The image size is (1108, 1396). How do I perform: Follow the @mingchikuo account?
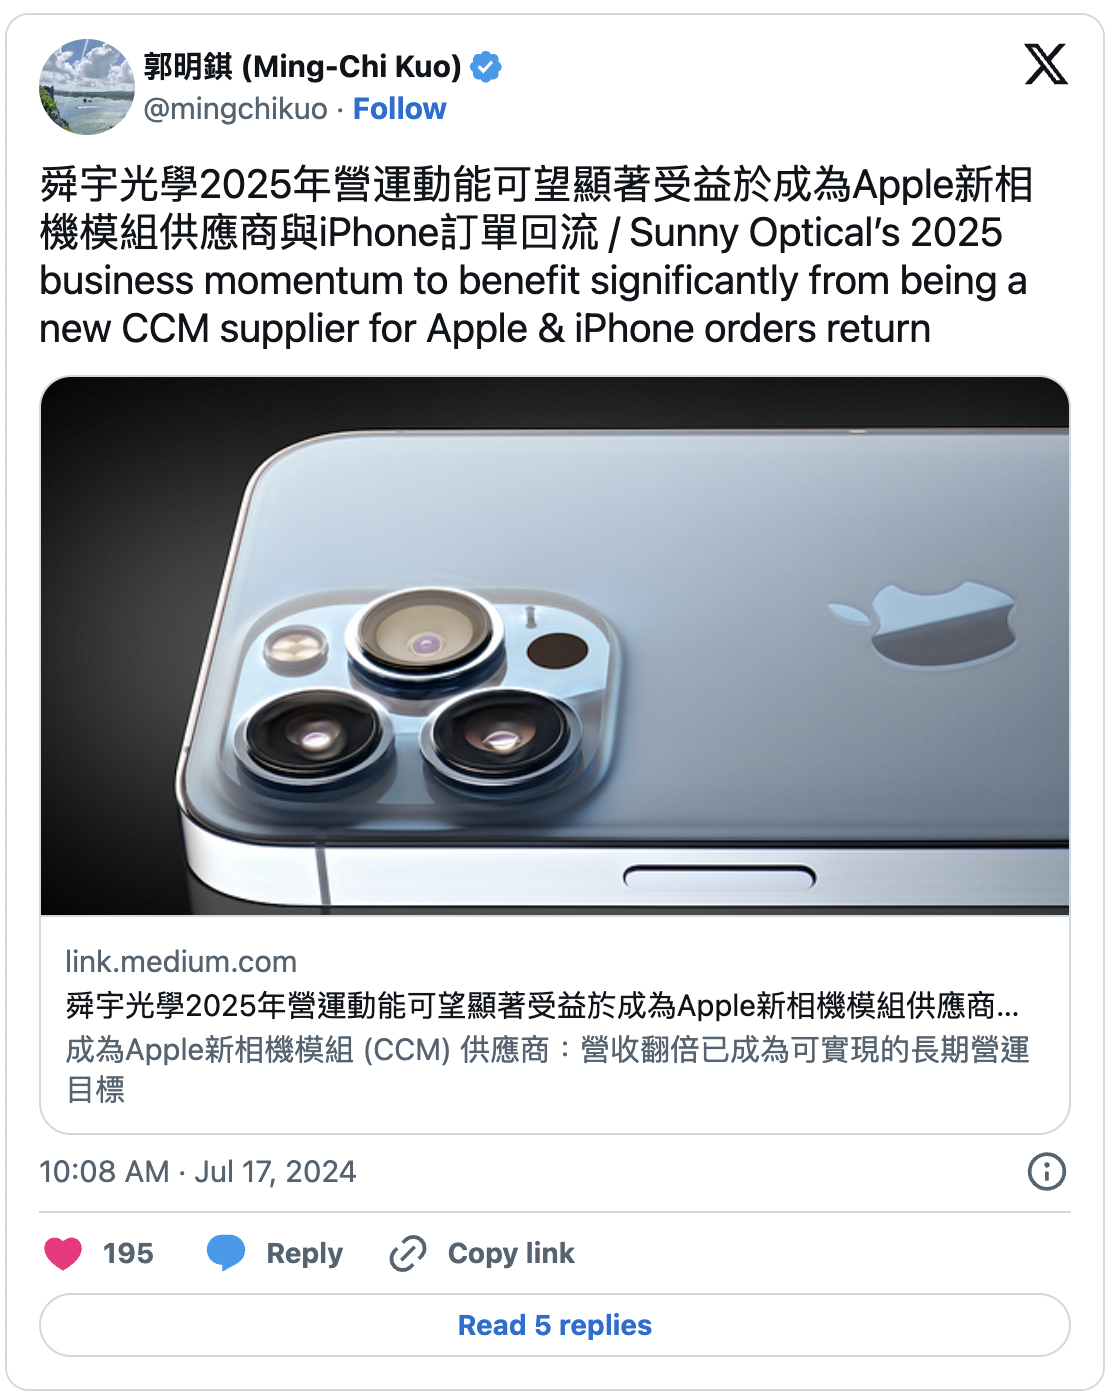point(399,109)
